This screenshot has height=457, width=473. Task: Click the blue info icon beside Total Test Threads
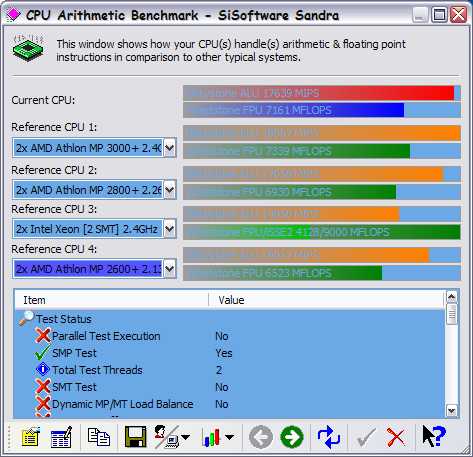[x=43, y=369]
